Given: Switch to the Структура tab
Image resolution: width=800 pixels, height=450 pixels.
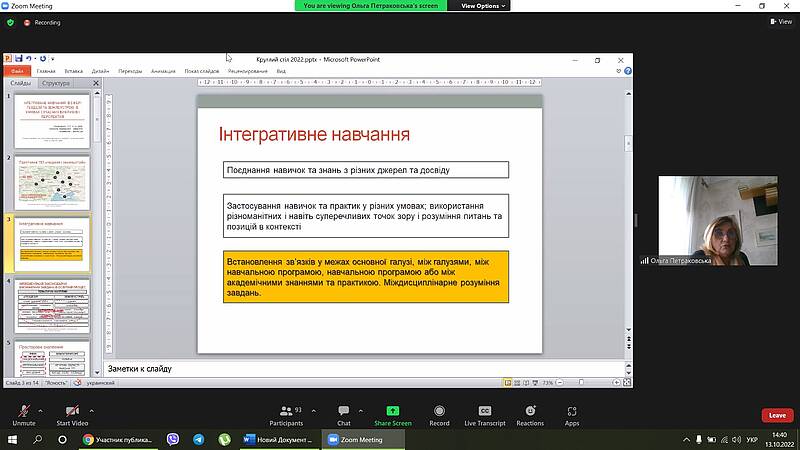Looking at the screenshot, I should [57, 83].
